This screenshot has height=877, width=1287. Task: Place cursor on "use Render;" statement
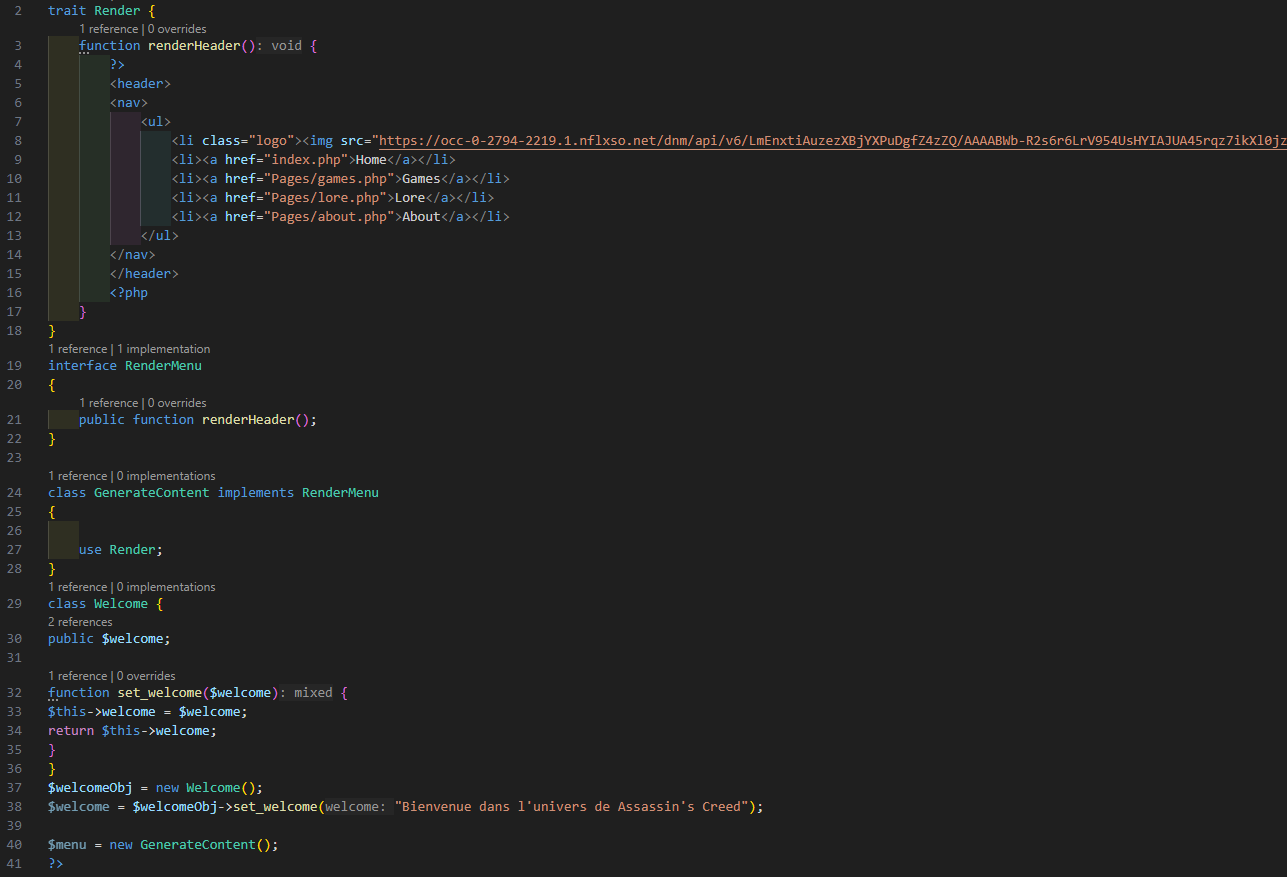120,550
